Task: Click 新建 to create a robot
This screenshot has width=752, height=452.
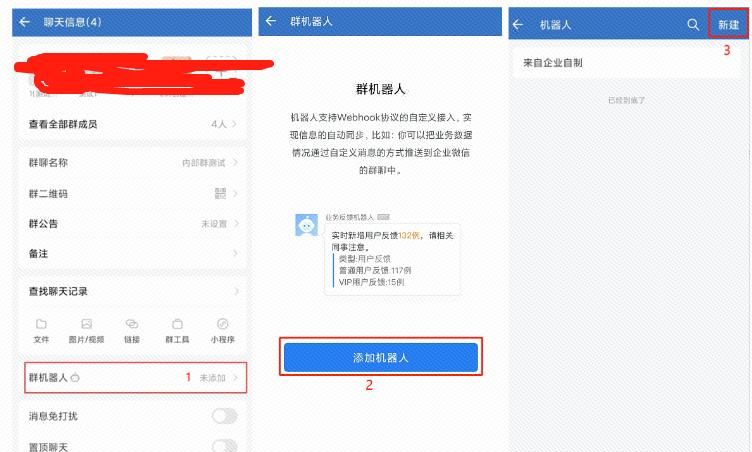Action: [728, 24]
